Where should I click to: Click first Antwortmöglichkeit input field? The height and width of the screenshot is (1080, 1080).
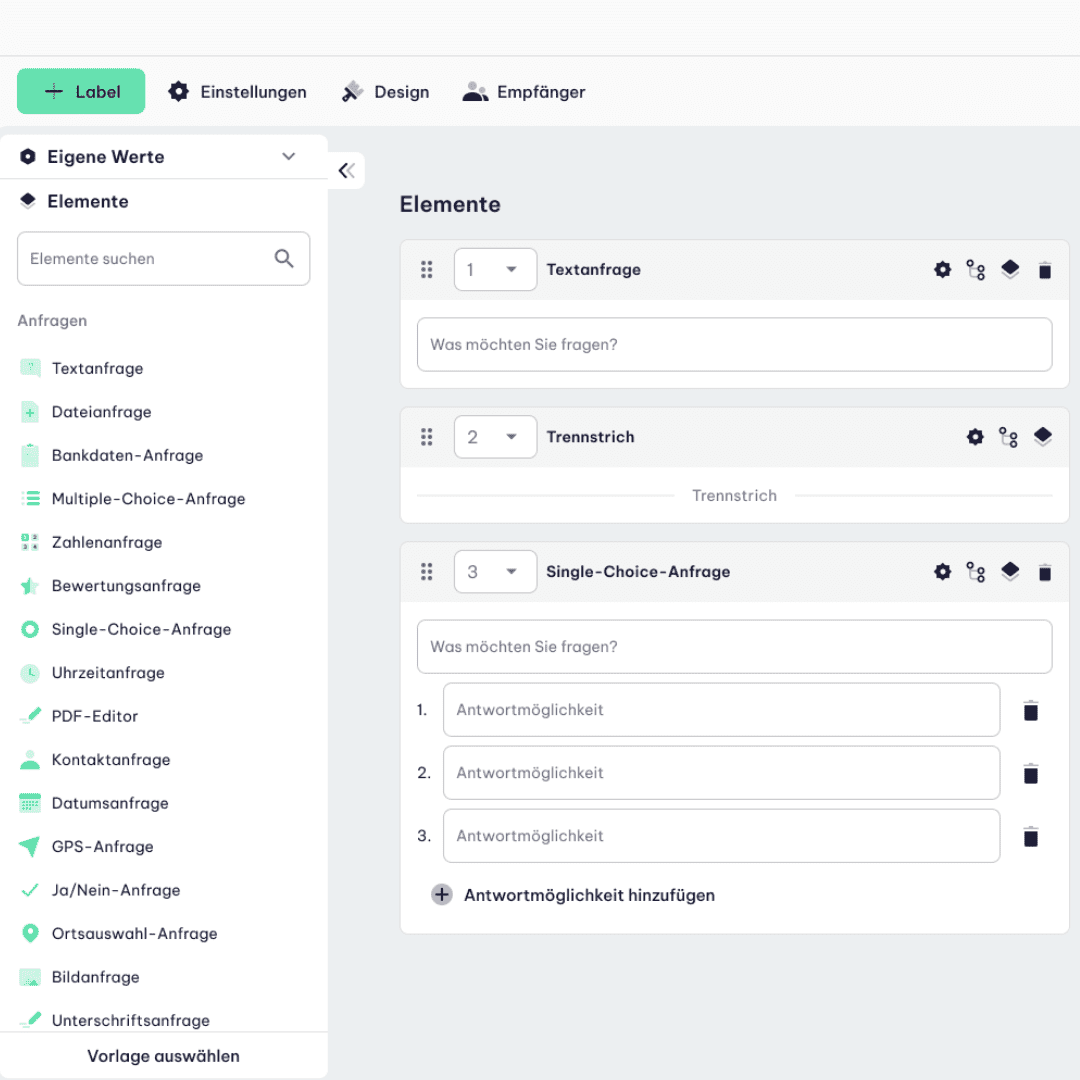tap(721, 709)
